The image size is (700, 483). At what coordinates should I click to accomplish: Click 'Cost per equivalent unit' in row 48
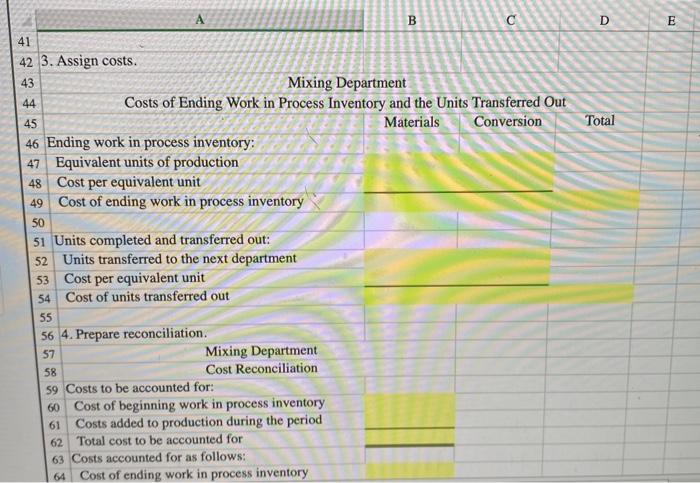point(129,182)
